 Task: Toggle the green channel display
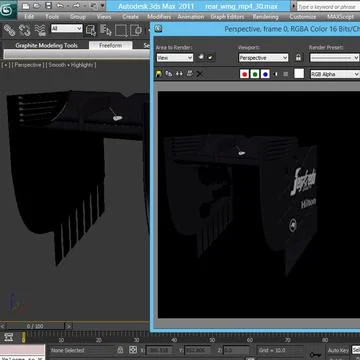[255, 74]
